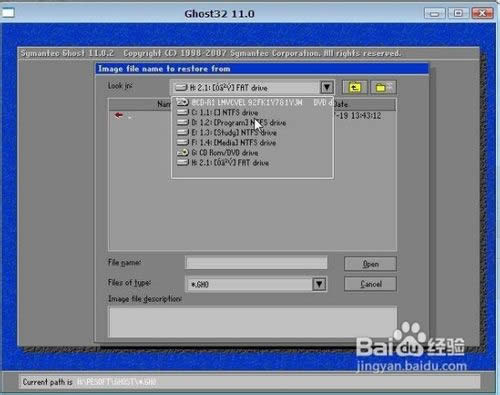Viewport: 500px width, 395px height.
Task: Click the create new folder icon
Action: click(x=383, y=87)
